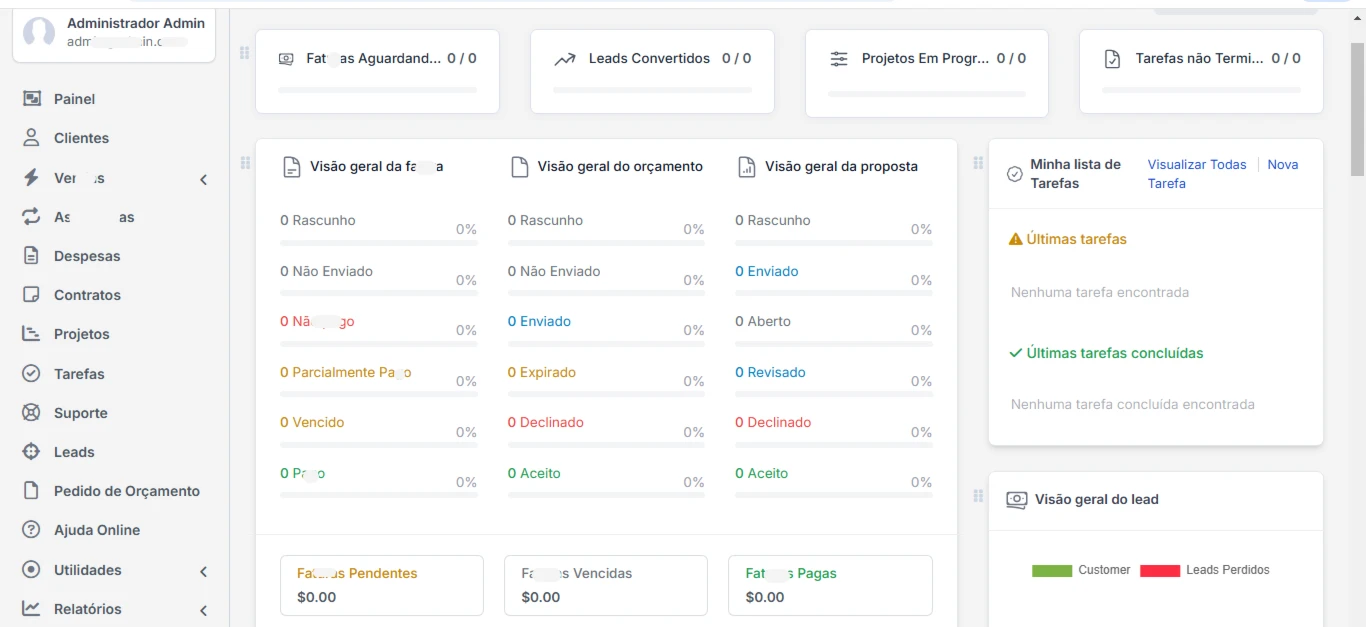
Task: Toggle the green Customer legend swatch
Action: click(x=1052, y=570)
